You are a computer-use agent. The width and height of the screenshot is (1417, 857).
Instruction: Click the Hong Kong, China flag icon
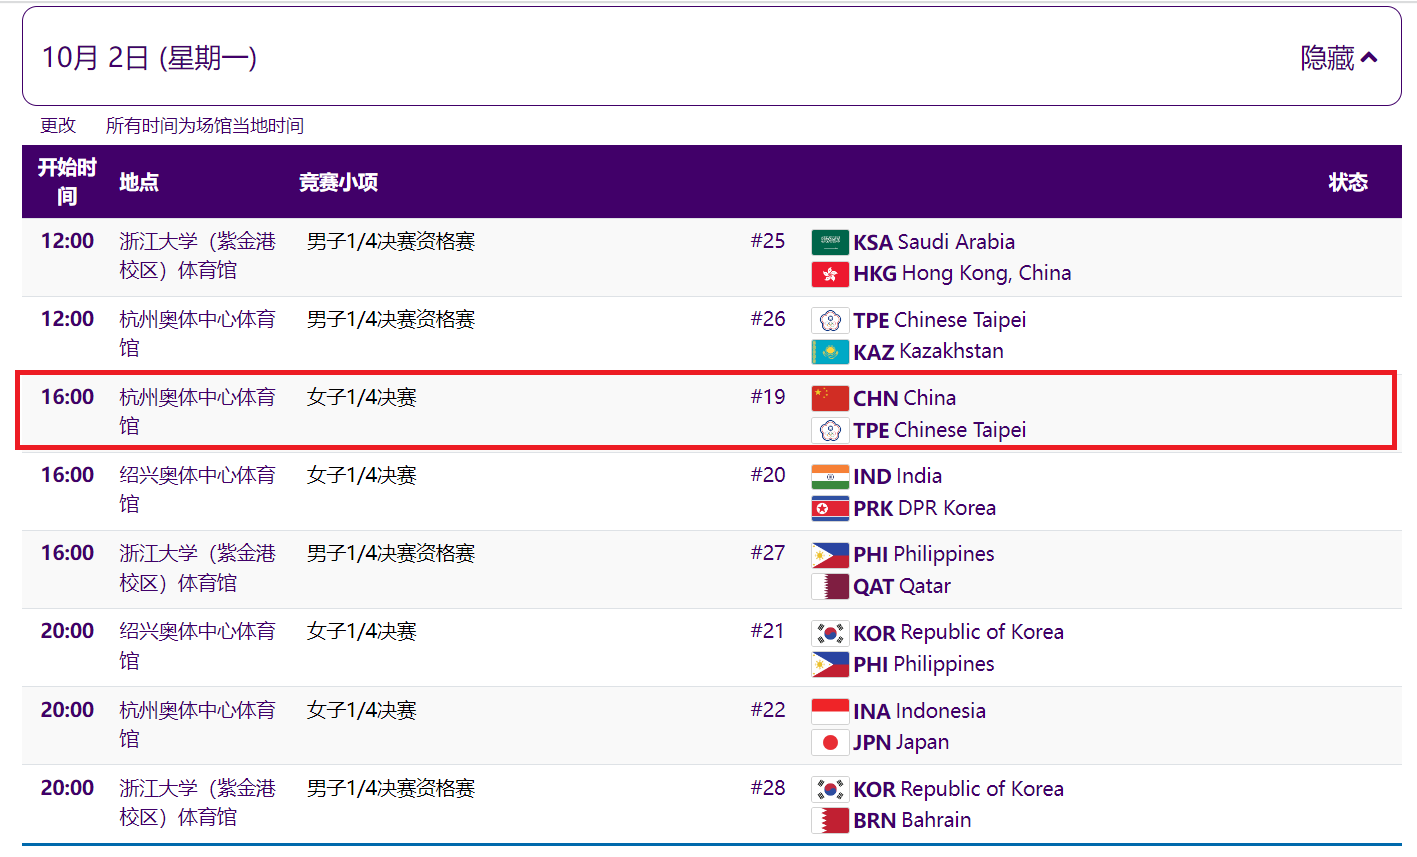[830, 274]
